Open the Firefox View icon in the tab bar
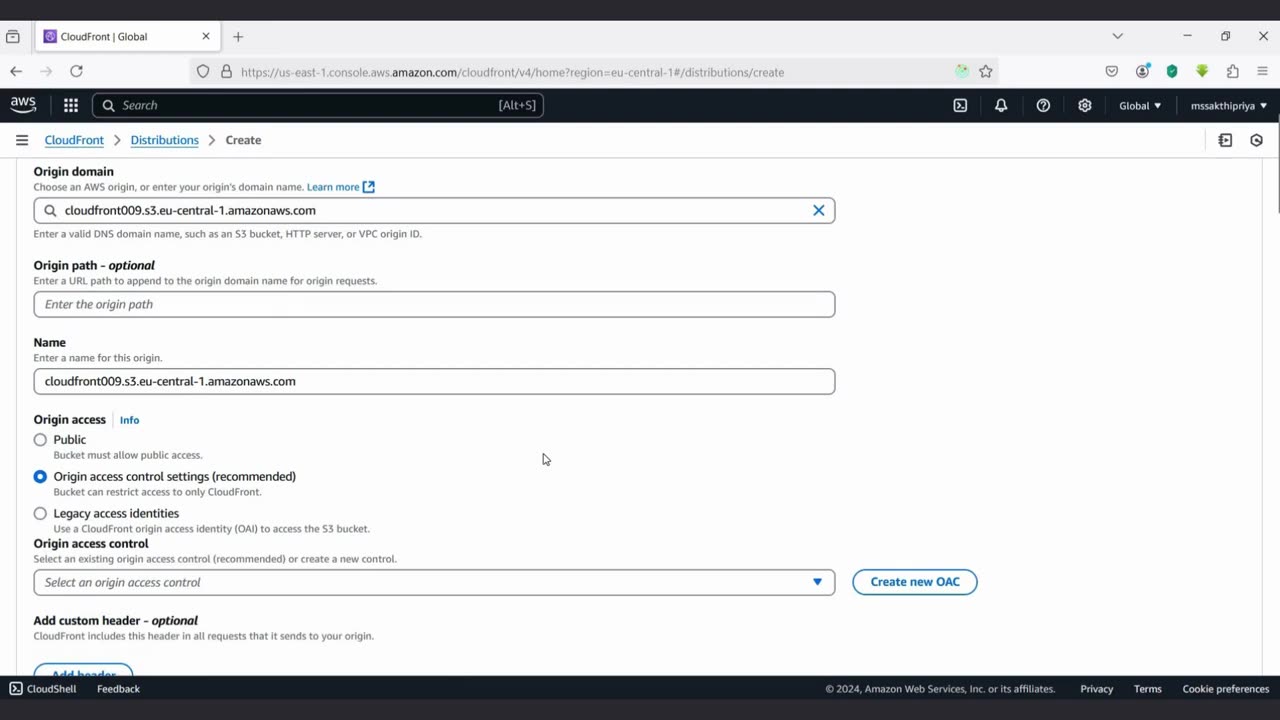This screenshot has height=720, width=1280. 12,36
